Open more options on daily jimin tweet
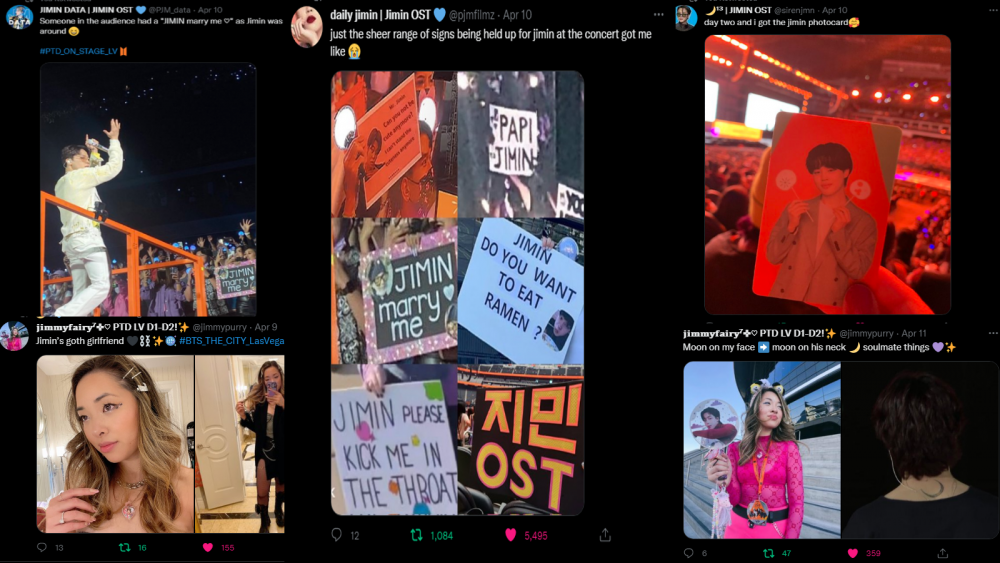 click(659, 14)
